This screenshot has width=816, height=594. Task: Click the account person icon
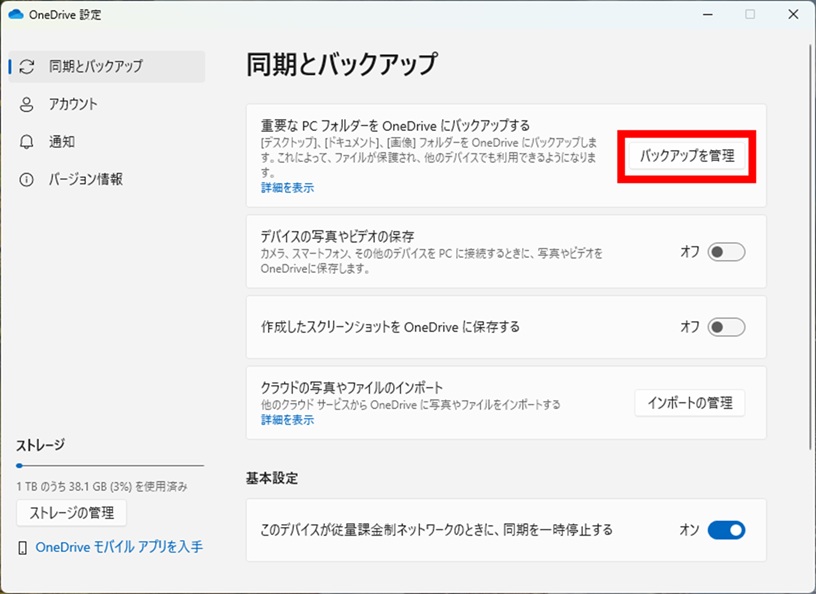(27, 104)
